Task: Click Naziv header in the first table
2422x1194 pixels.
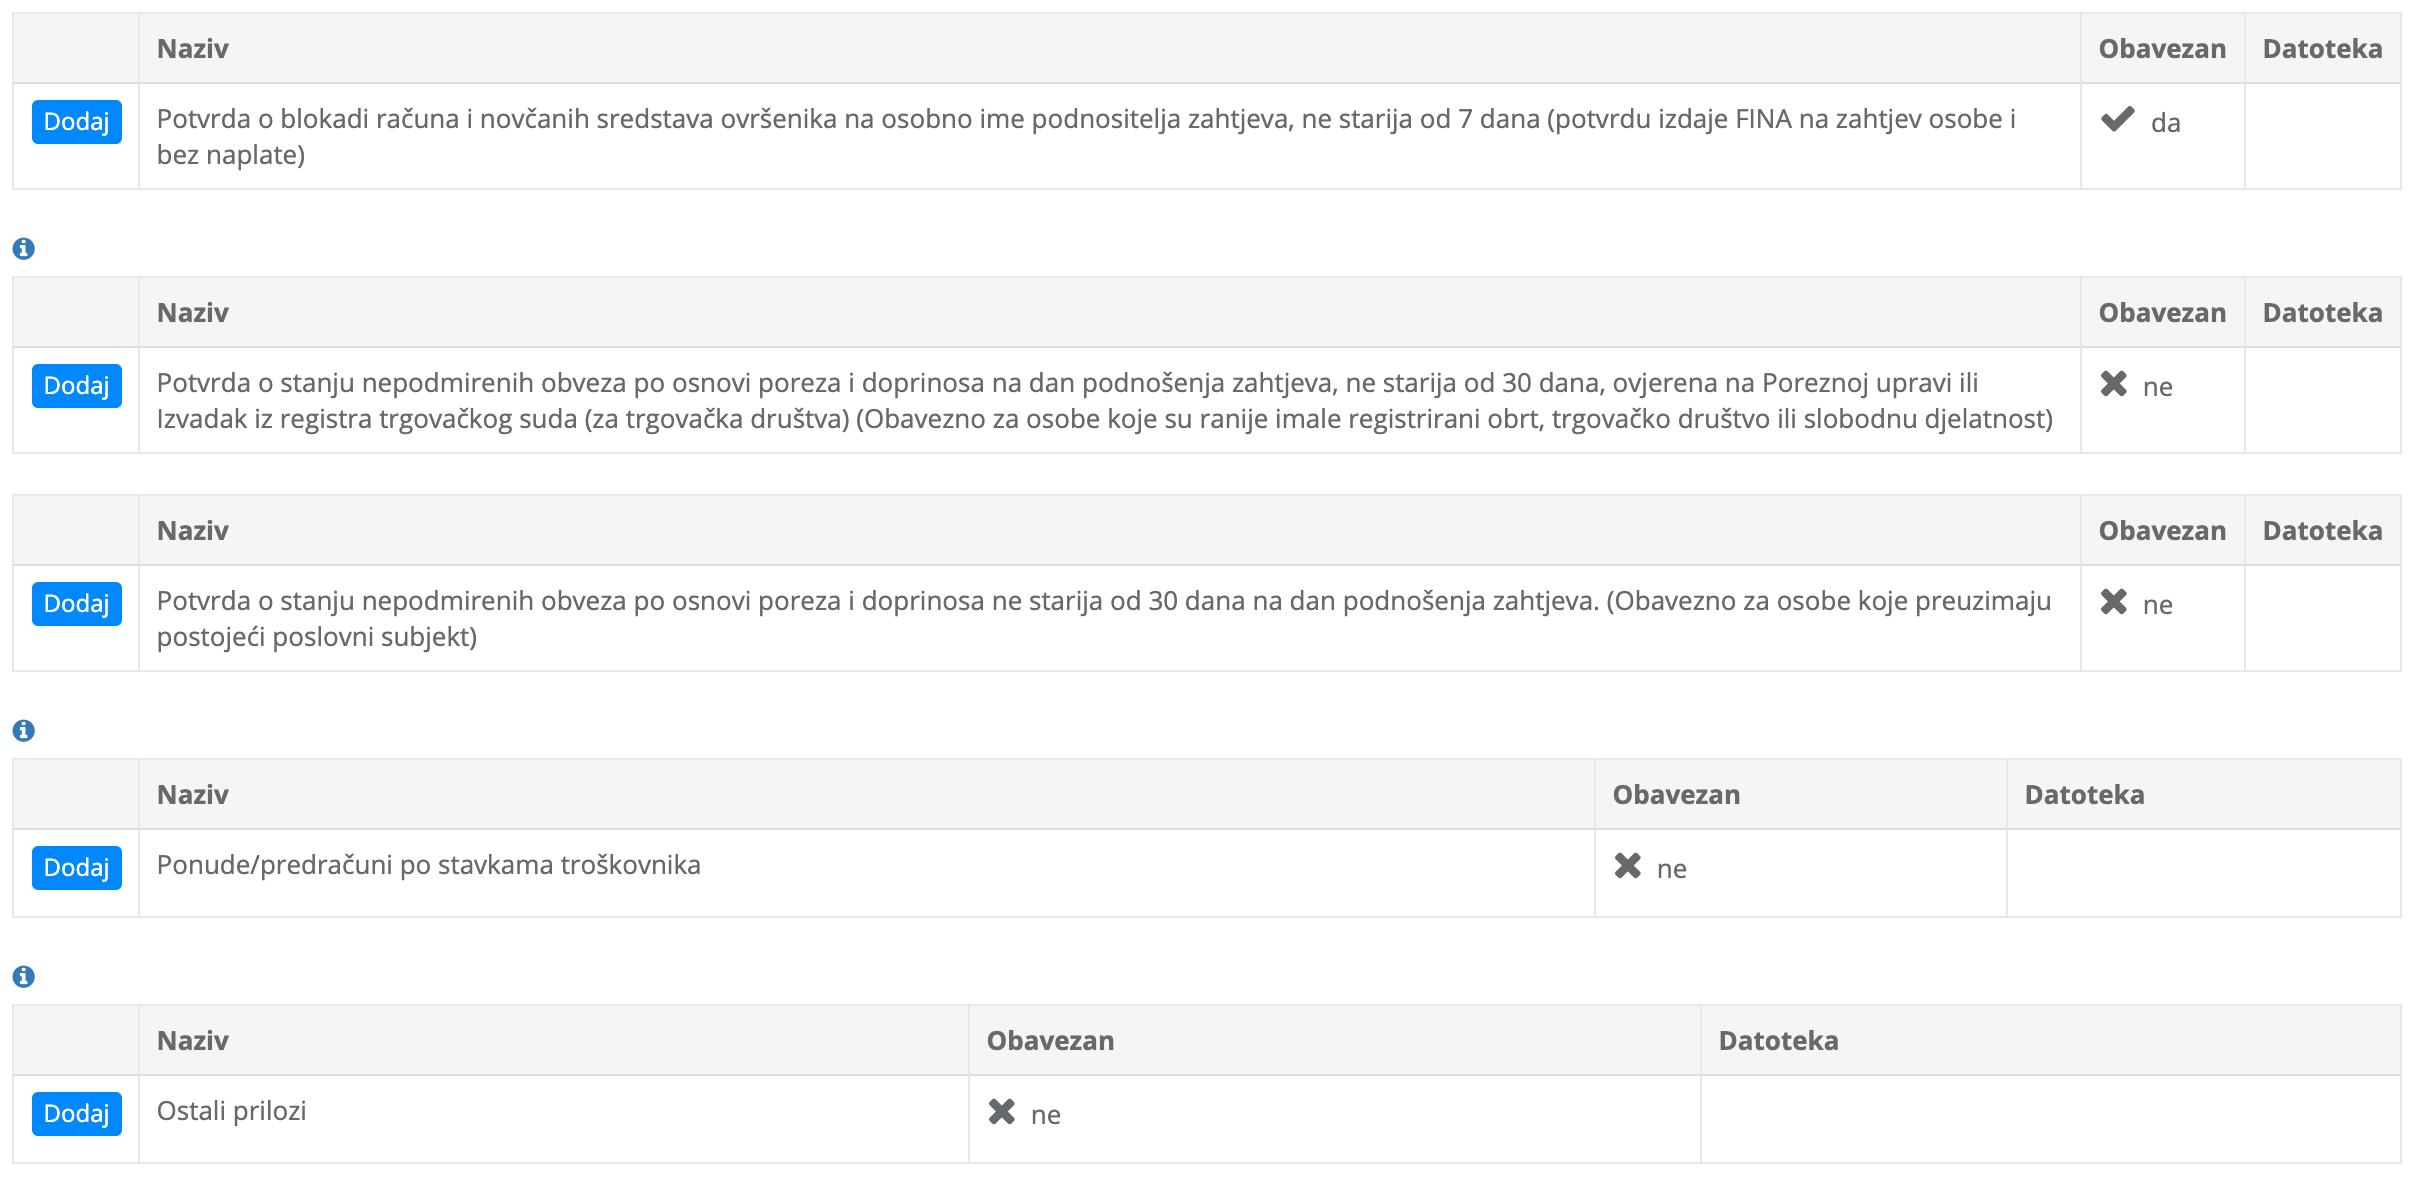Action: 193,49
